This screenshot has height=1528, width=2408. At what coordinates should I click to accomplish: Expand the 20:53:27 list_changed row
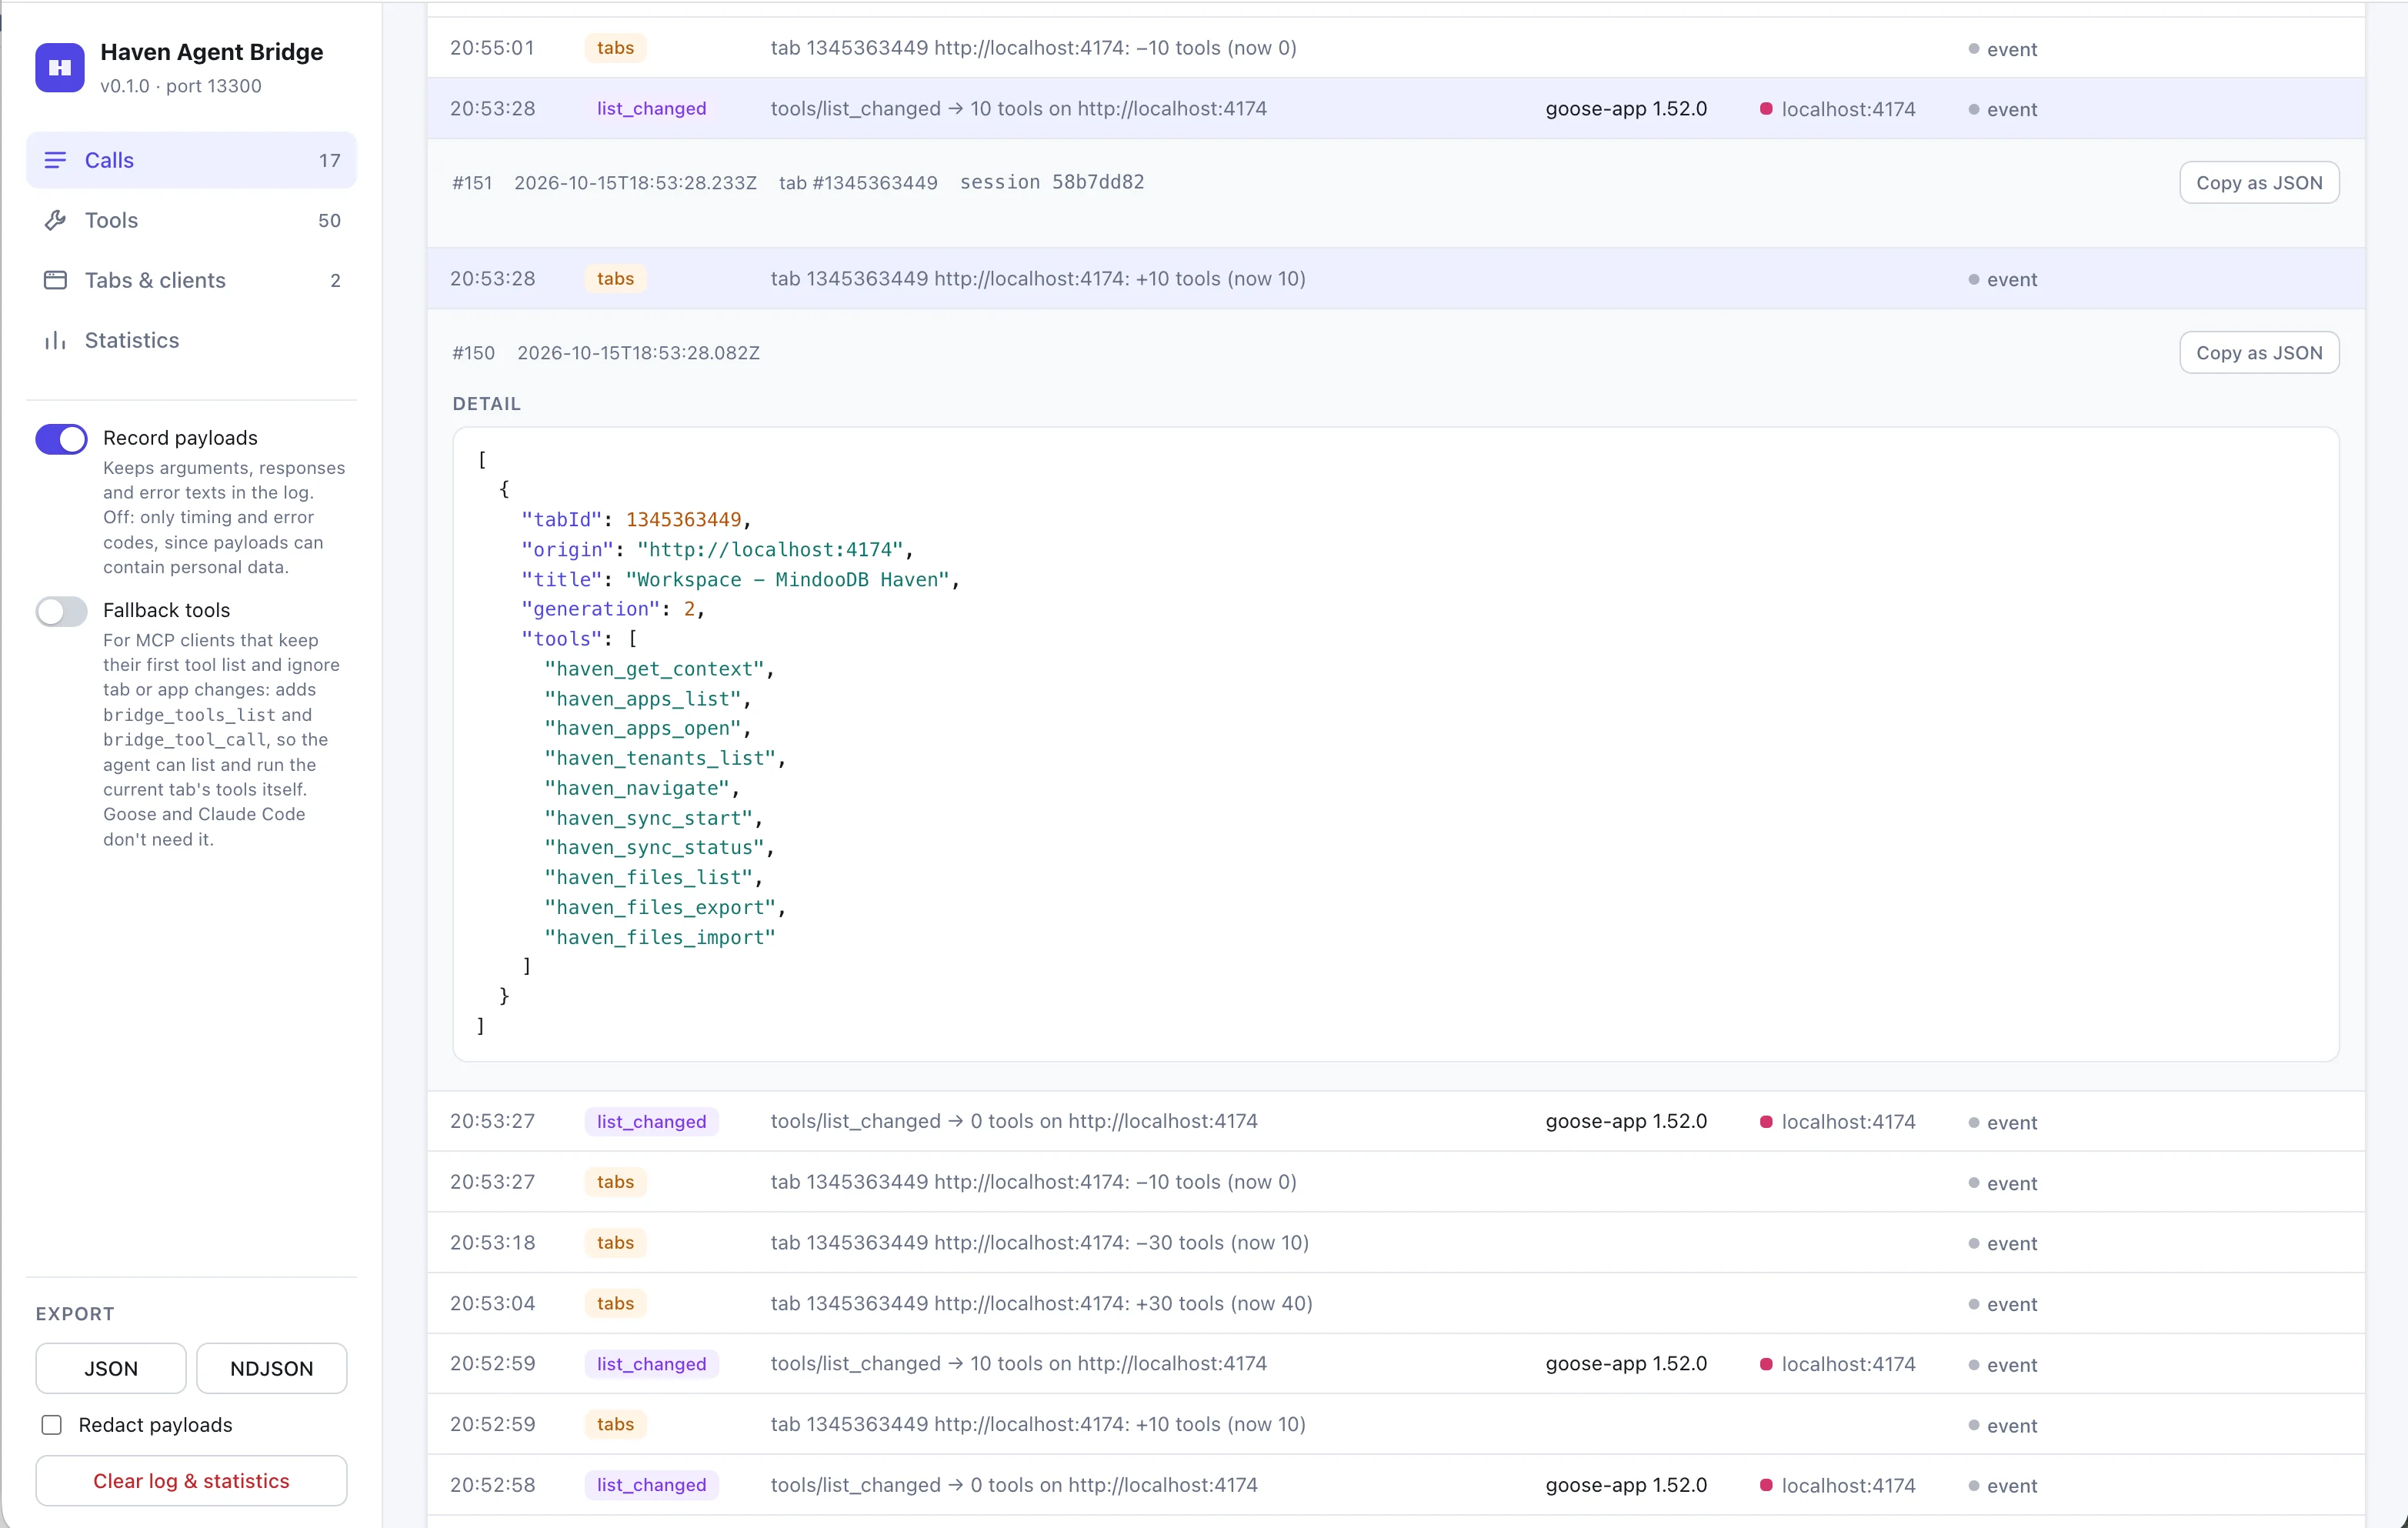pyautogui.click(x=1396, y=1122)
